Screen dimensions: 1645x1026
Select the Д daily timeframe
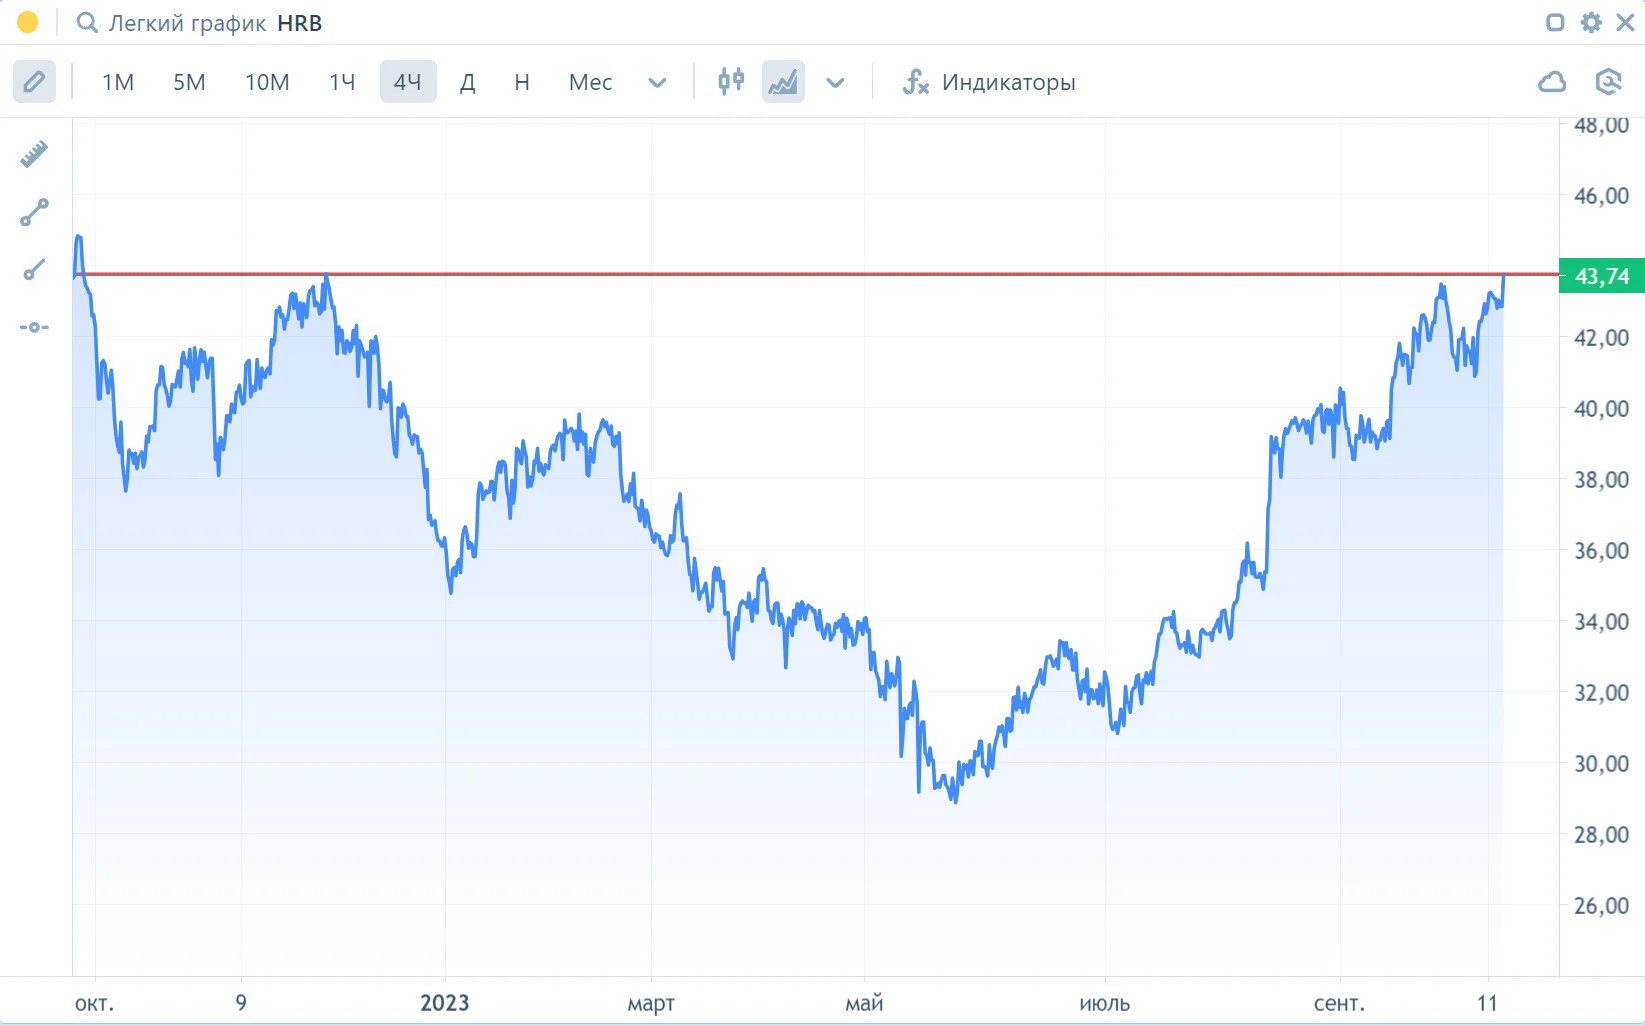[467, 82]
